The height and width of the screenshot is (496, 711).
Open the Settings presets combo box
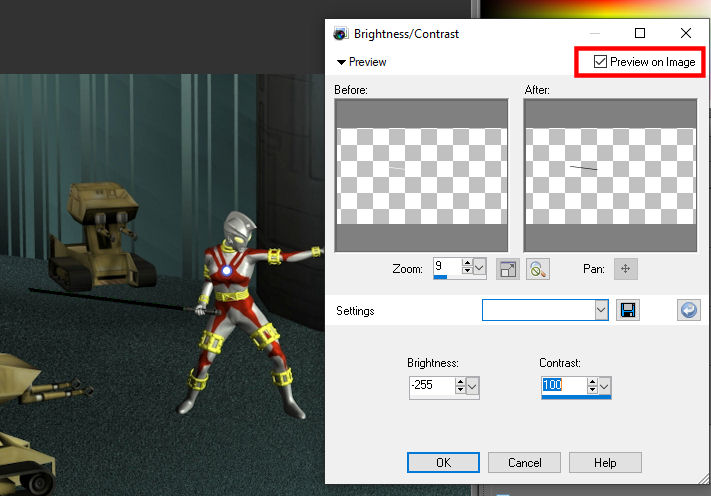545,310
